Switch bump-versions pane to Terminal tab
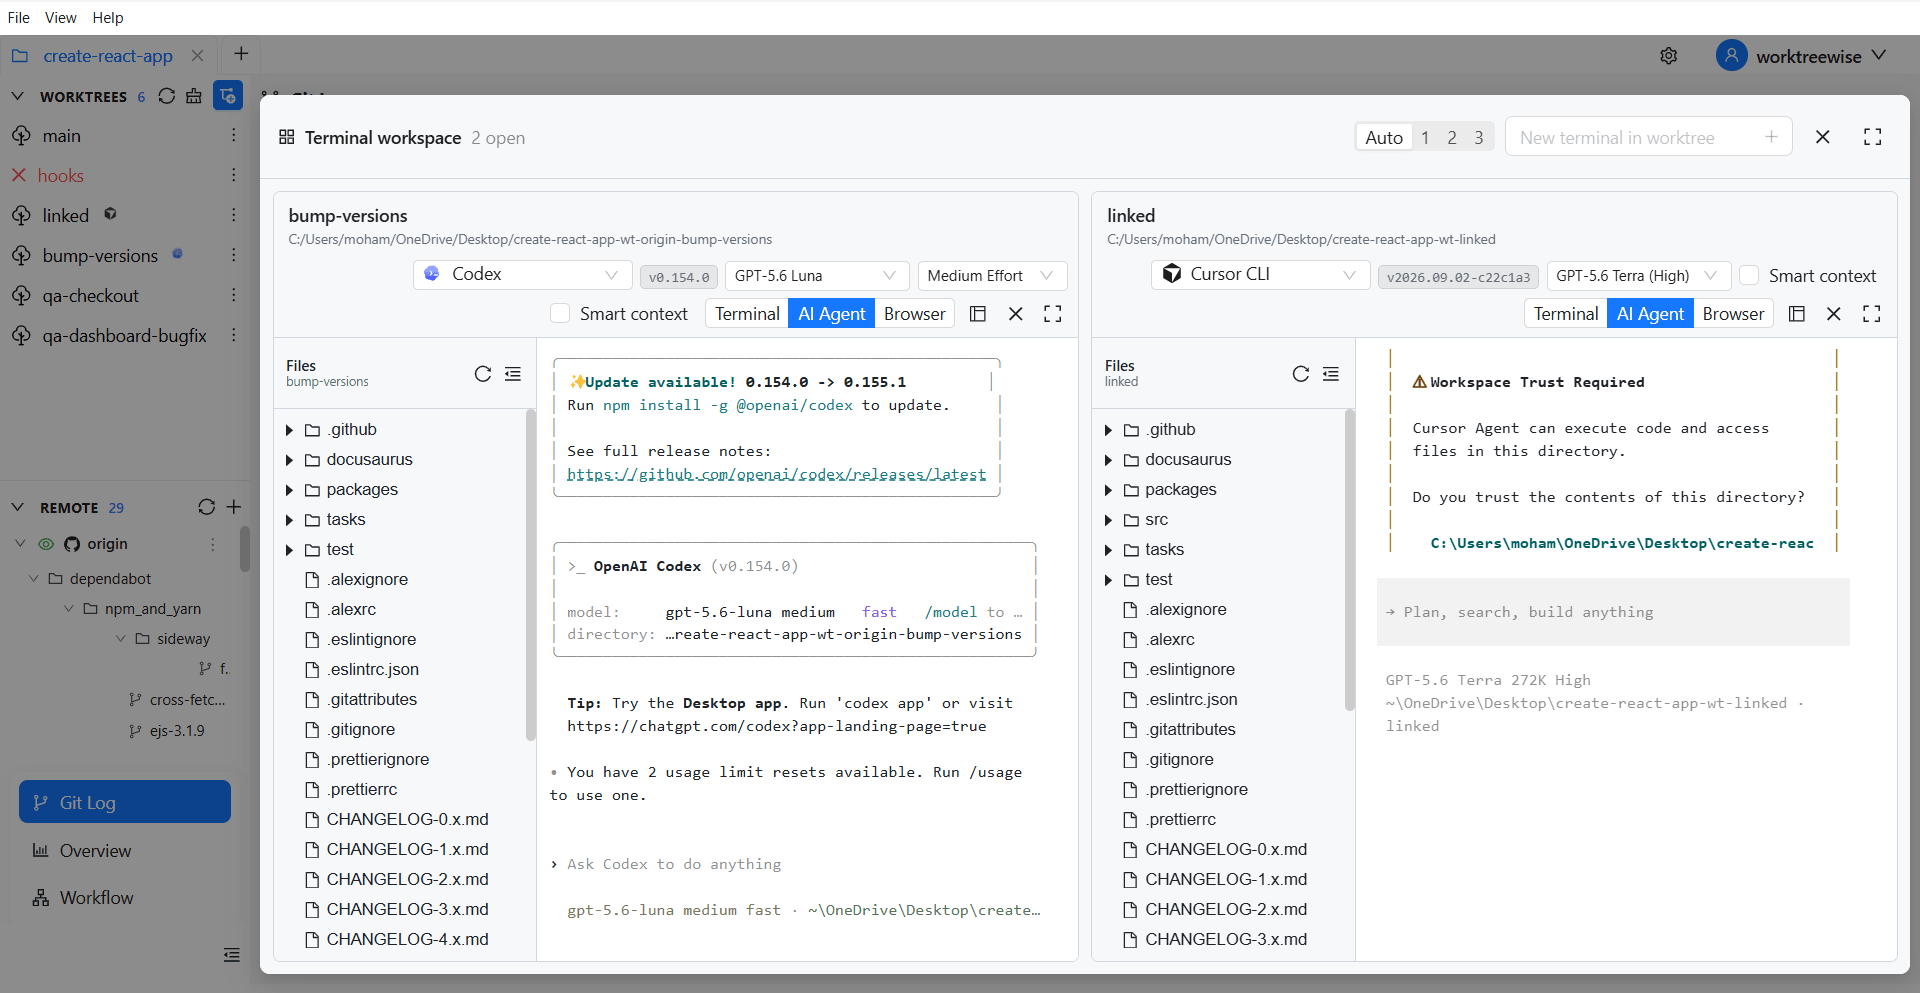 click(x=747, y=314)
